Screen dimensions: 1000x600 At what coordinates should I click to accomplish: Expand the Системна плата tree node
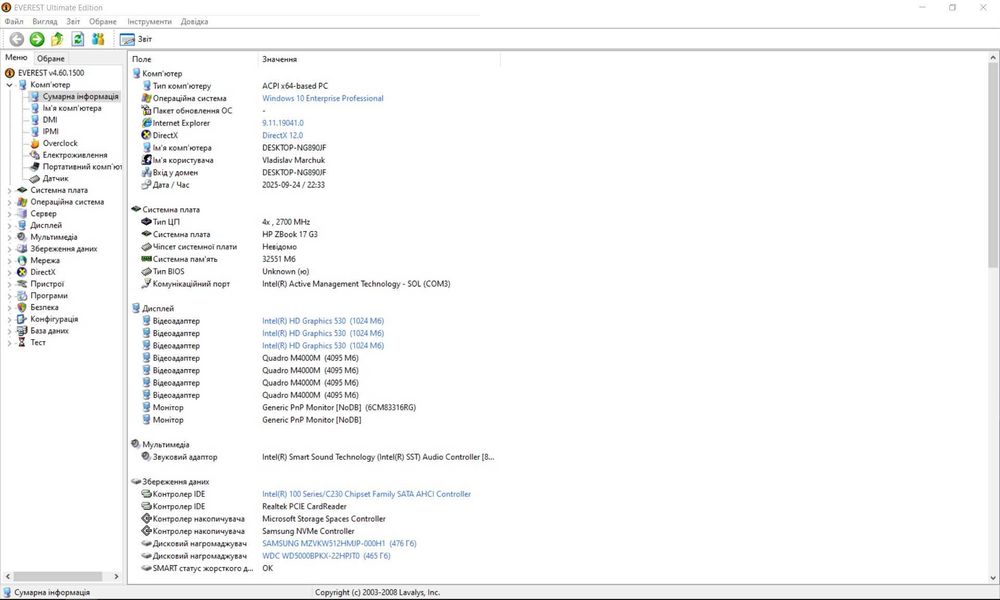9,190
